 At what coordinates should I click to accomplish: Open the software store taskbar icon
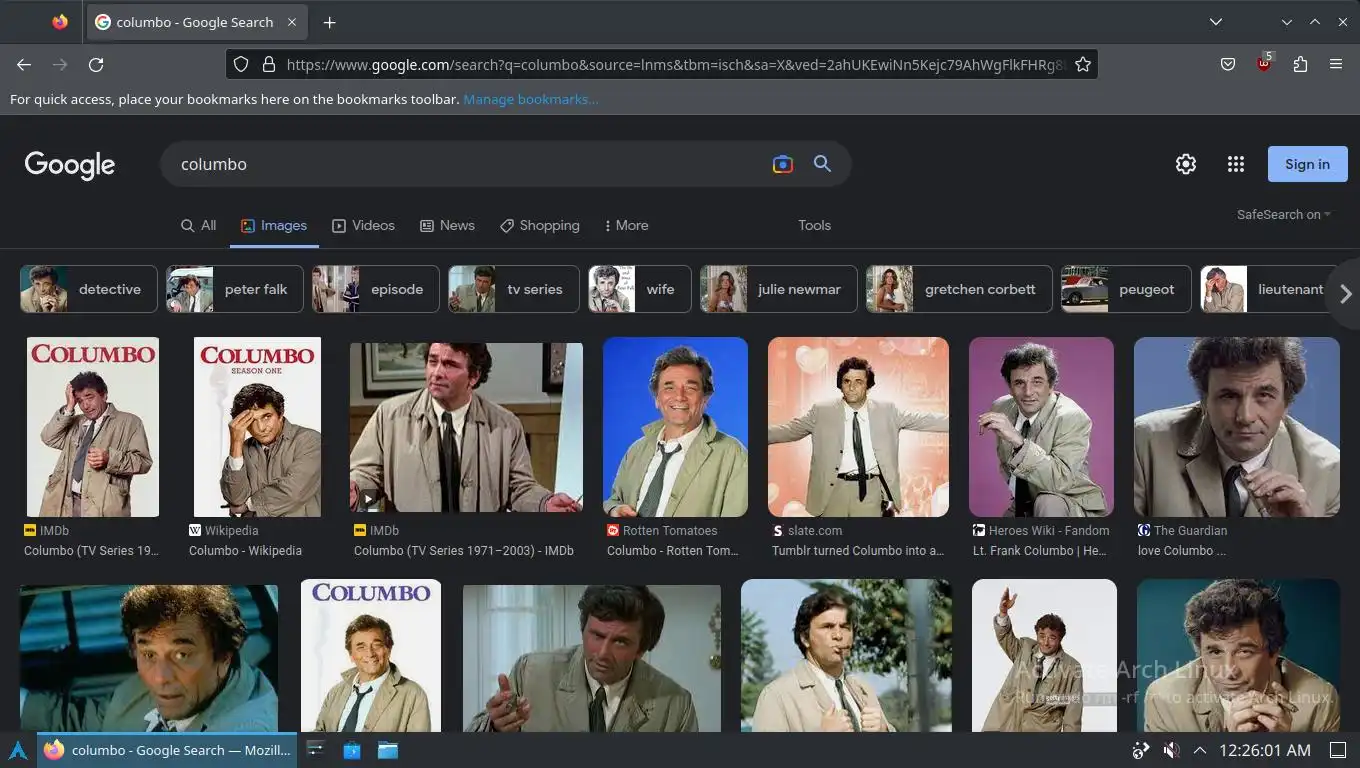352,750
